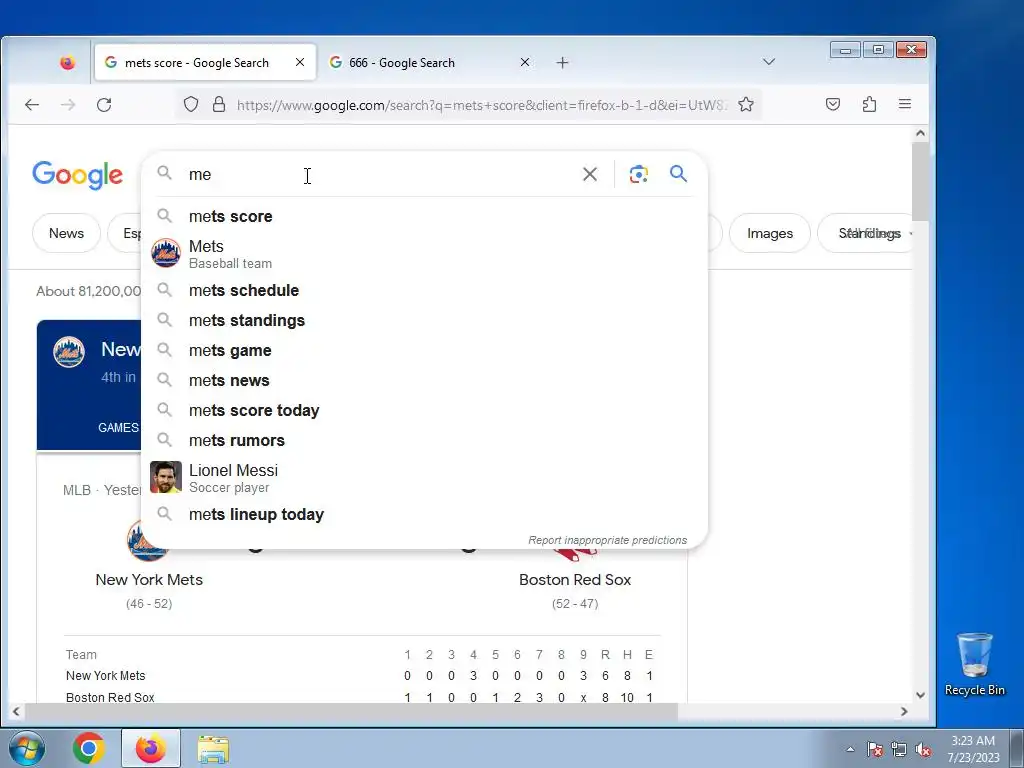This screenshot has width=1024, height=768.
Task: Click the network tray icon
Action: point(899,749)
